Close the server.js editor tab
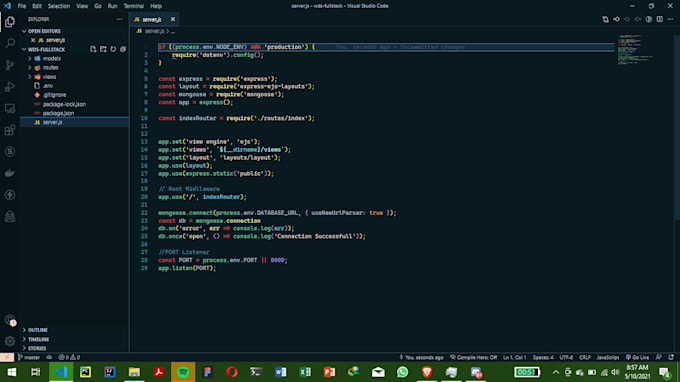Screen dimensions: 680x382 click(x=173, y=20)
